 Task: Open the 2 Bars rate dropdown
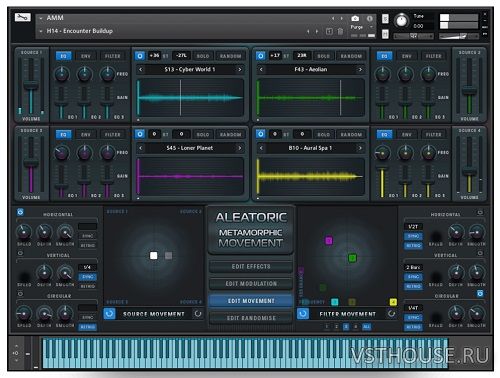[x=413, y=267]
